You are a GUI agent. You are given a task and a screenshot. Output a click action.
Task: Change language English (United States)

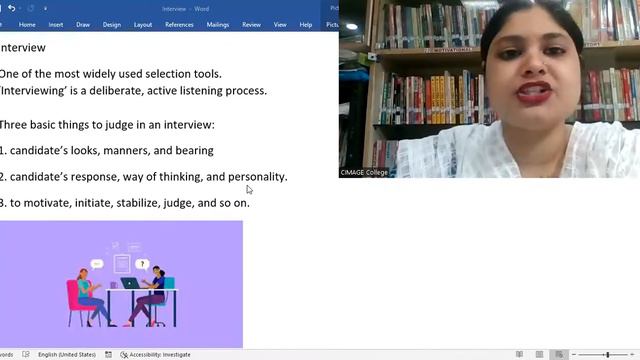67,355
